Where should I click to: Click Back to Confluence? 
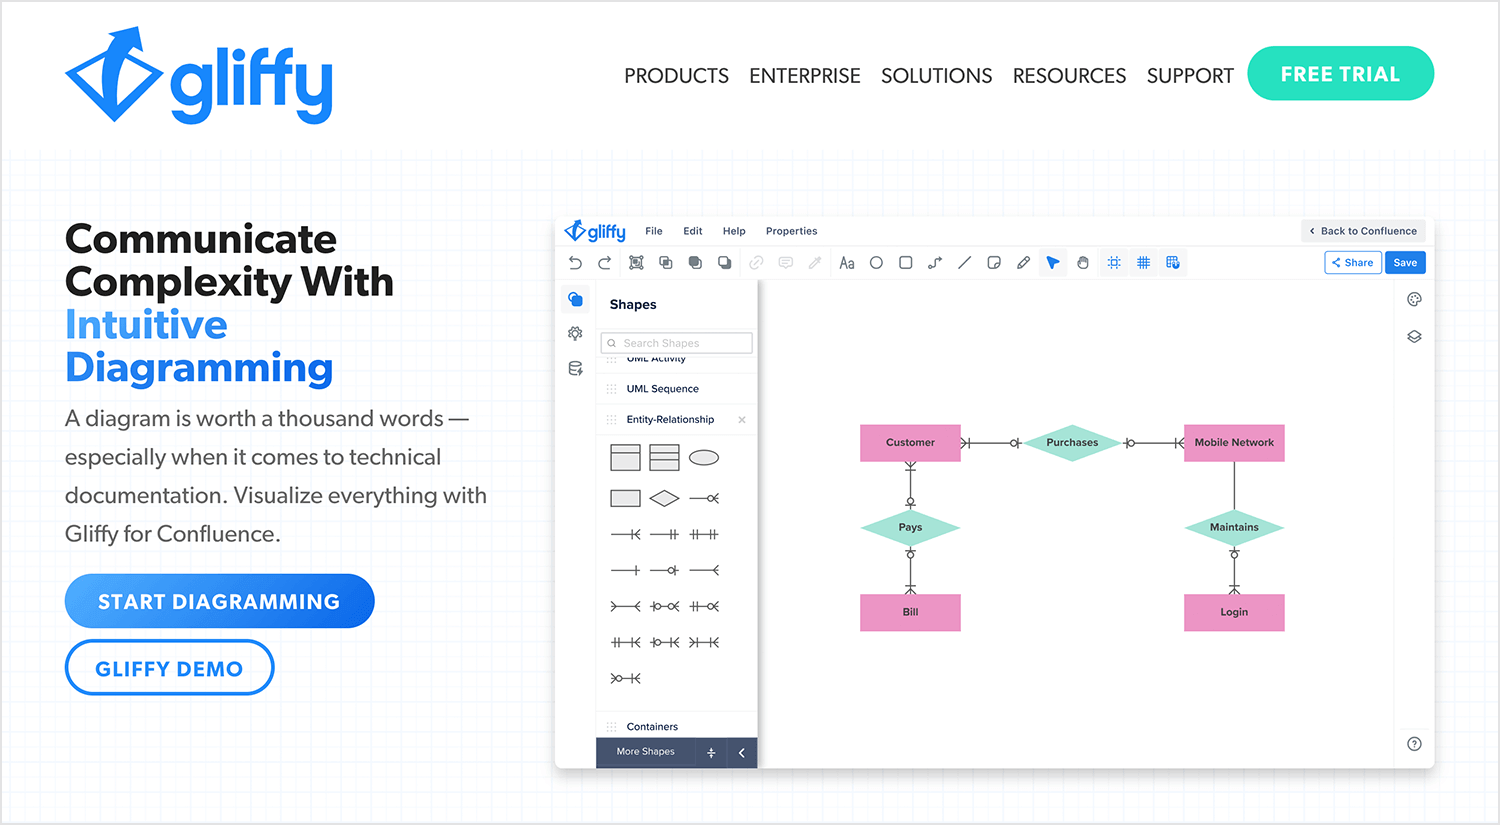pyautogui.click(x=1364, y=231)
